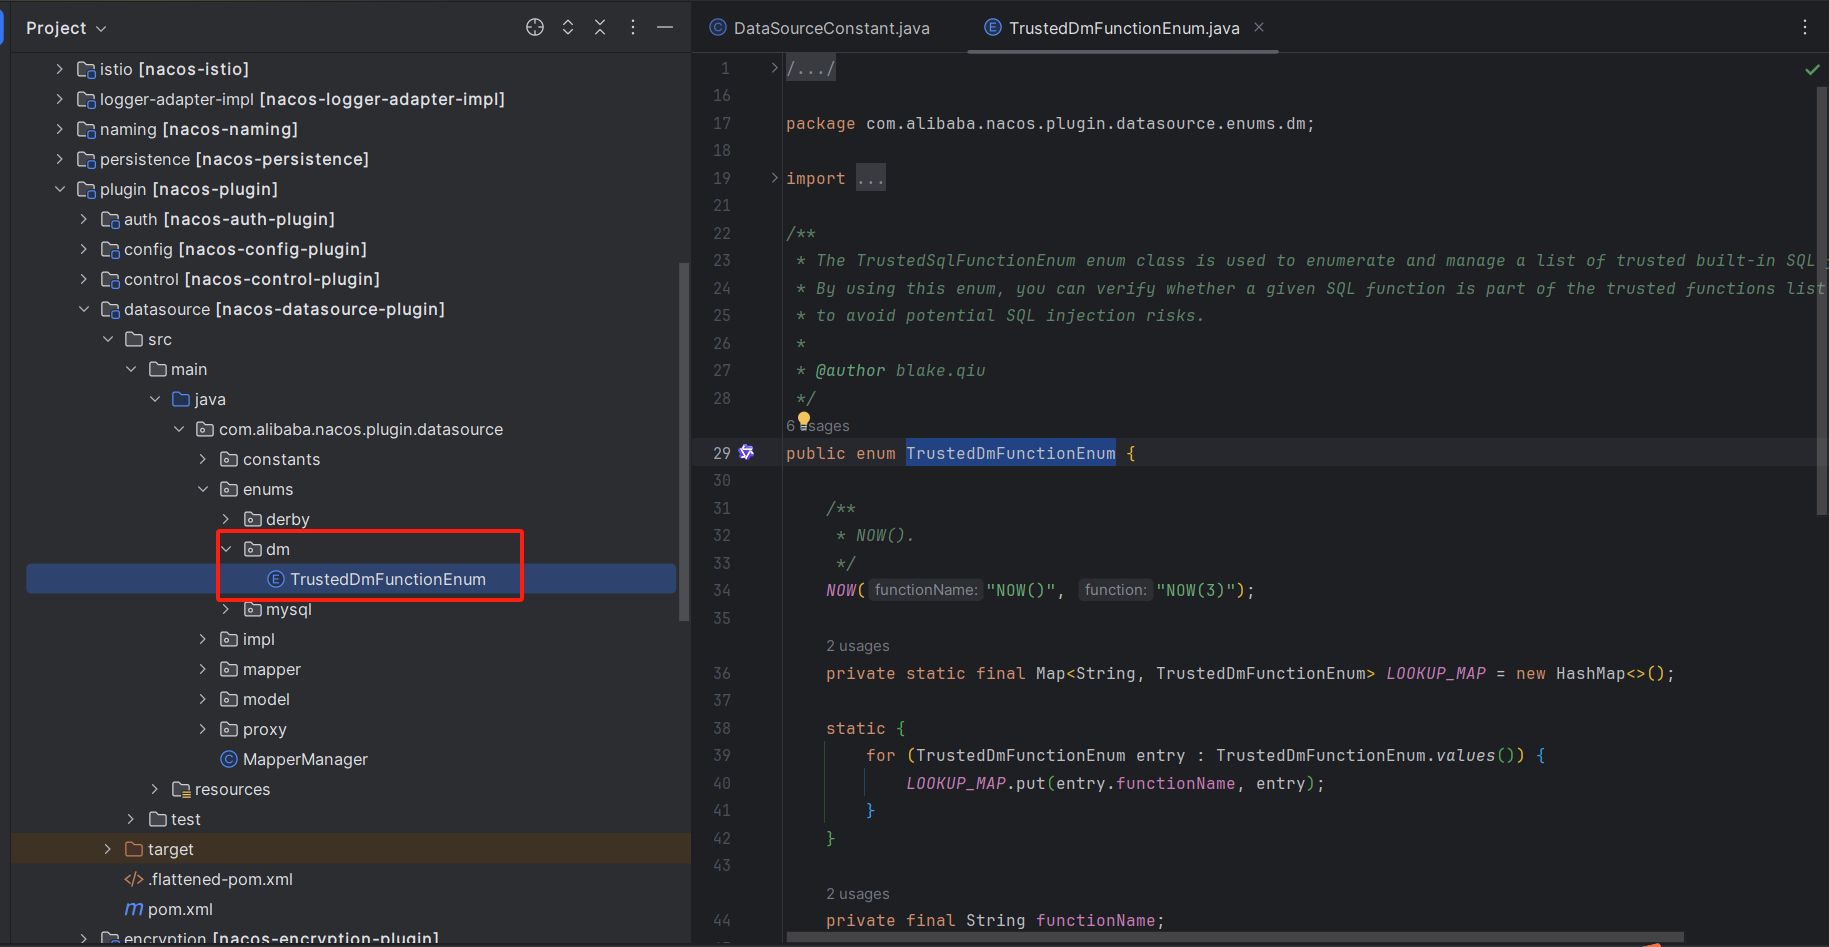The image size is (1829, 947).
Task: Select the src folder
Action: [x=149, y=339]
